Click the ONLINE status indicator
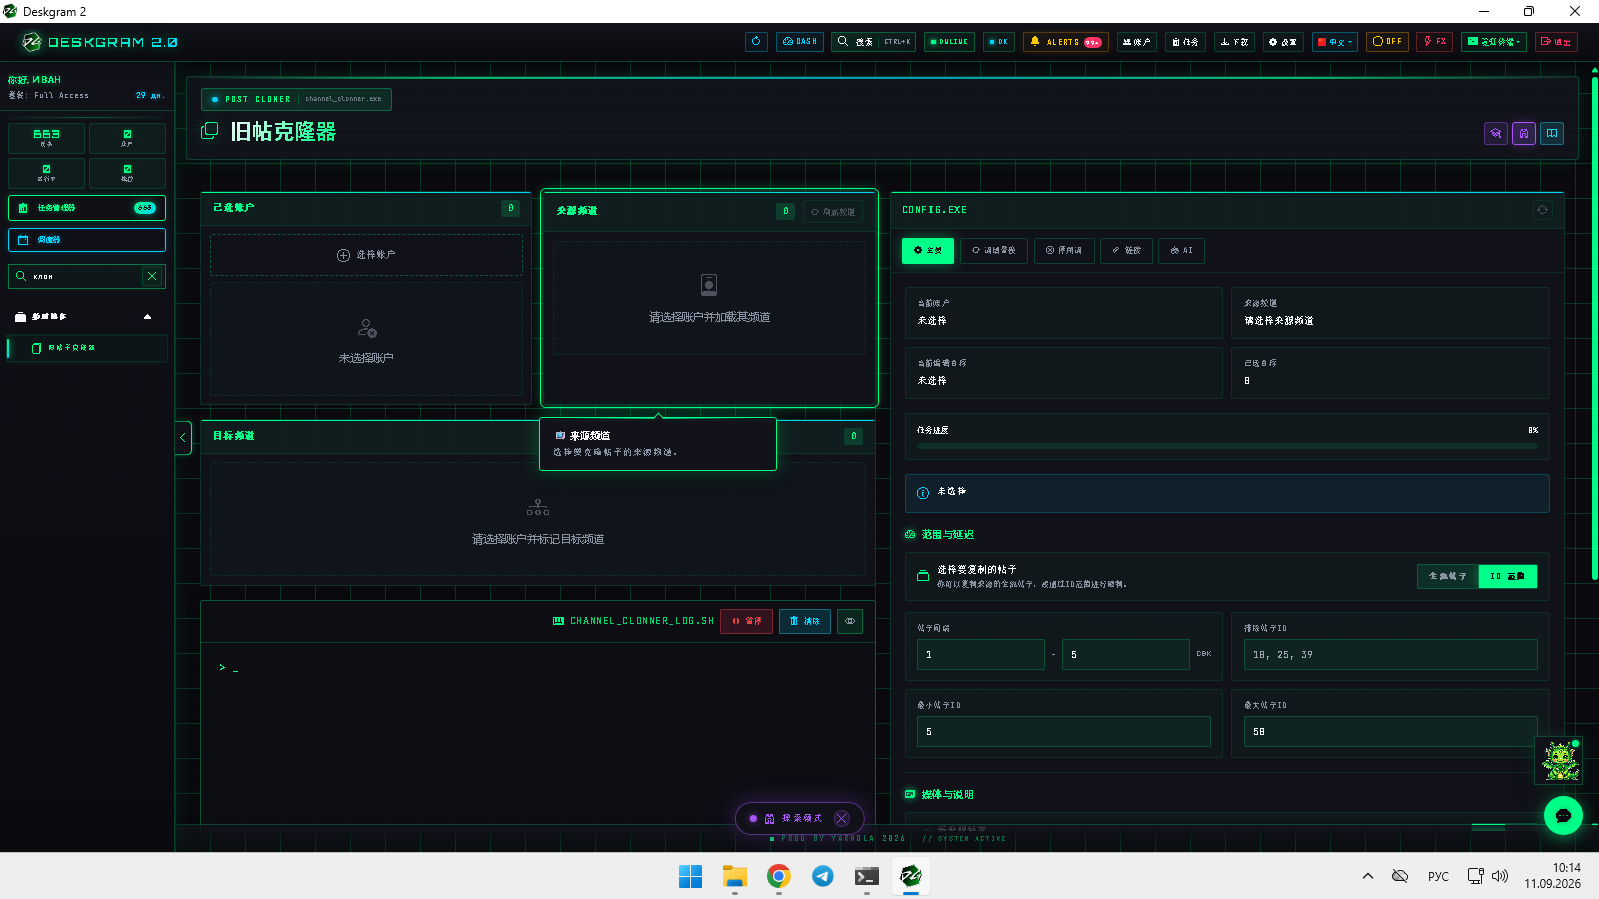 [949, 42]
